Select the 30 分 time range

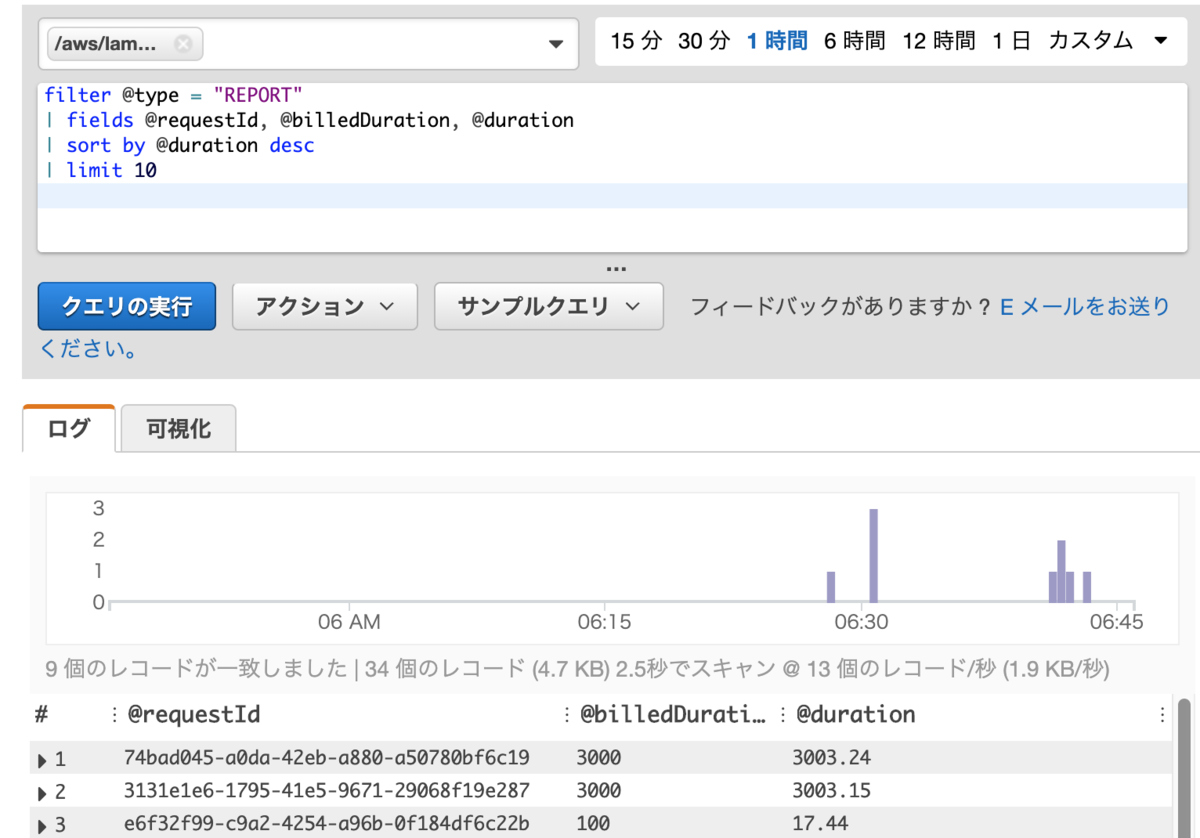point(704,41)
